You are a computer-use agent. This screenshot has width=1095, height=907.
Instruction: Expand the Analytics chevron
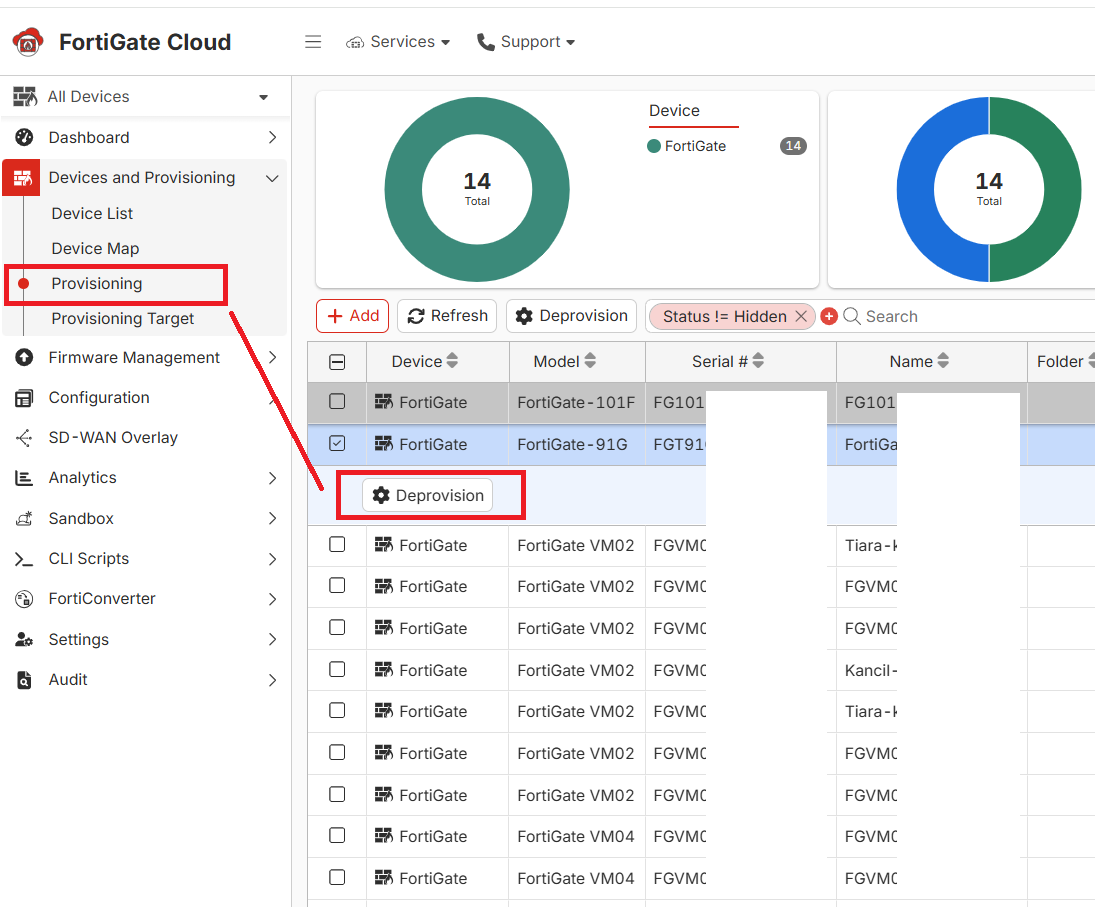coord(272,478)
